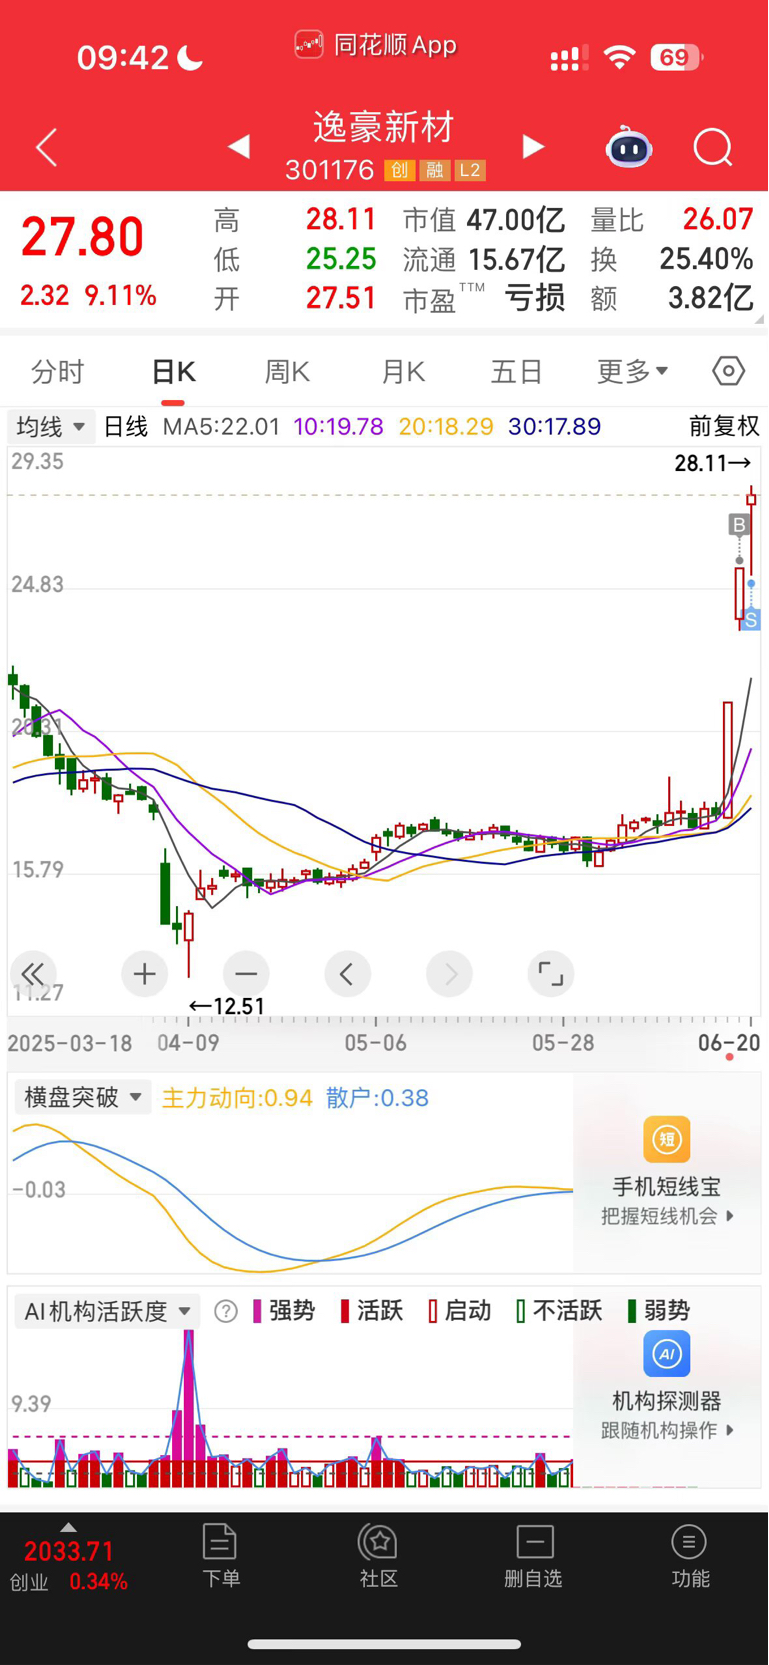
Task: Open the AI robot assistant
Action: click(x=629, y=148)
